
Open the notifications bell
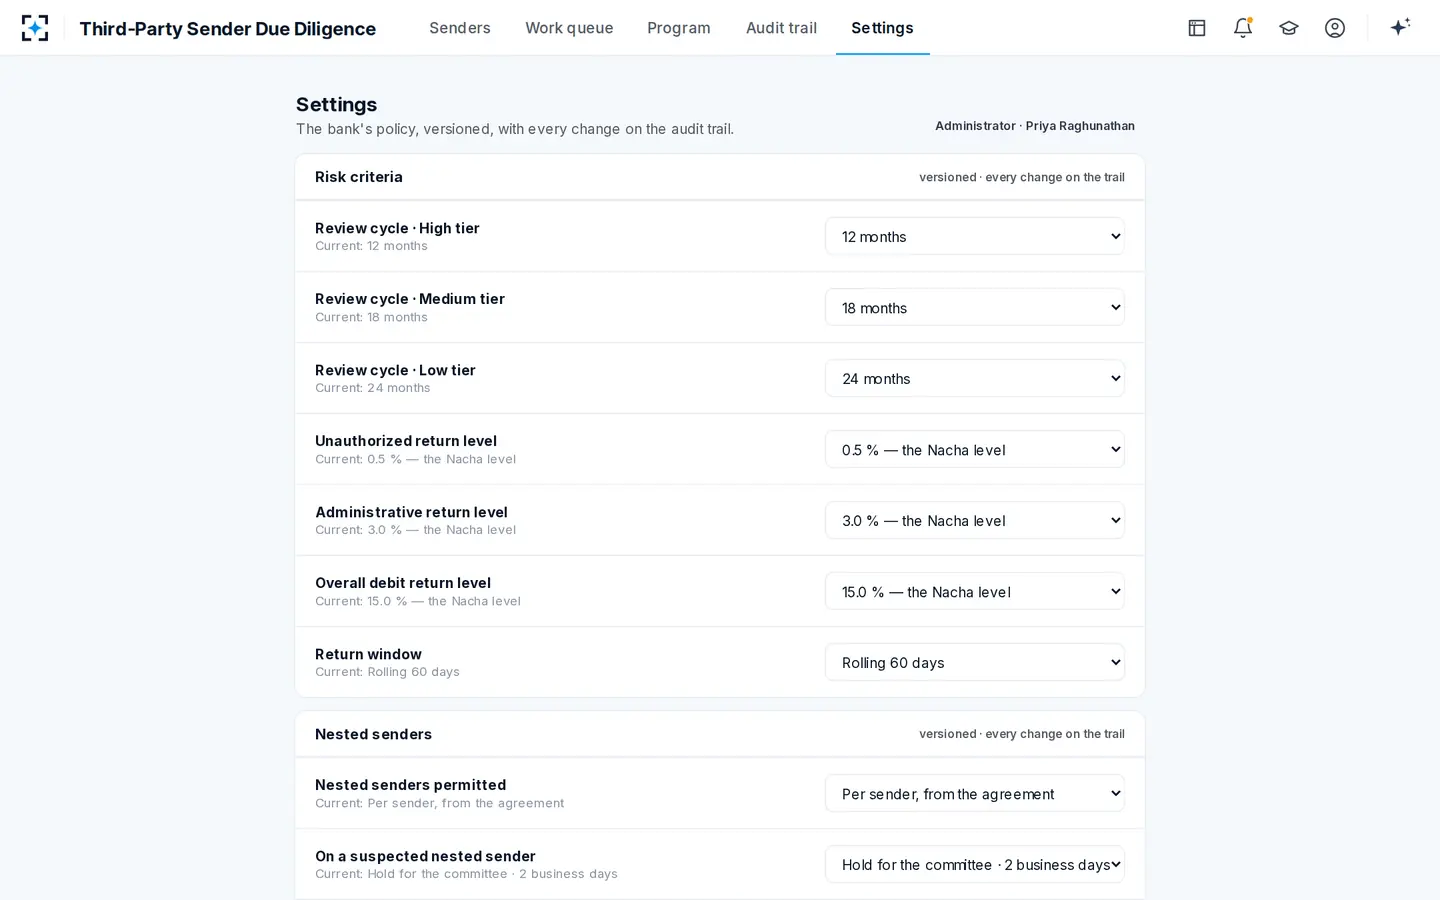pos(1243,28)
